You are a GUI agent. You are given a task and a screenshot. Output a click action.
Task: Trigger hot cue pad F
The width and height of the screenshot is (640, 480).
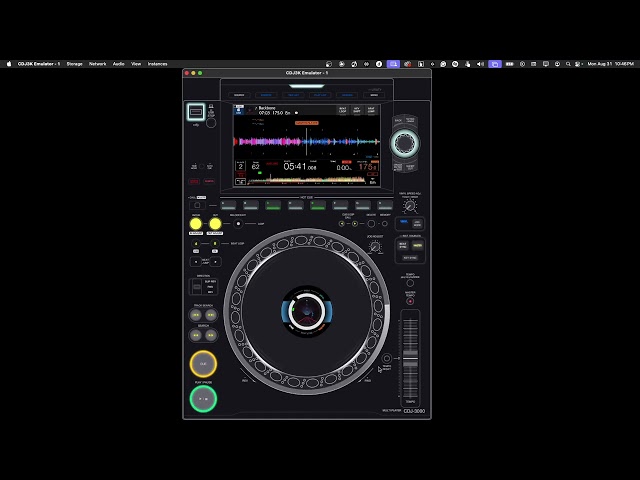[x=340, y=205]
